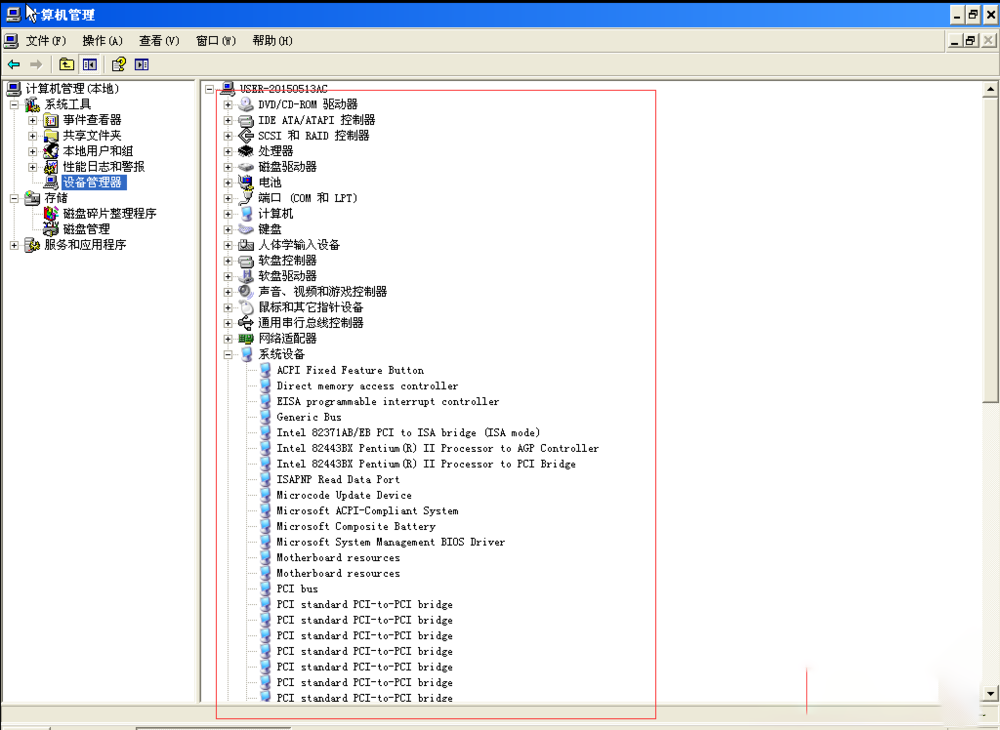Select the 网络适配器 (Network adapters) icon
The height and width of the screenshot is (730, 1000).
point(246,338)
